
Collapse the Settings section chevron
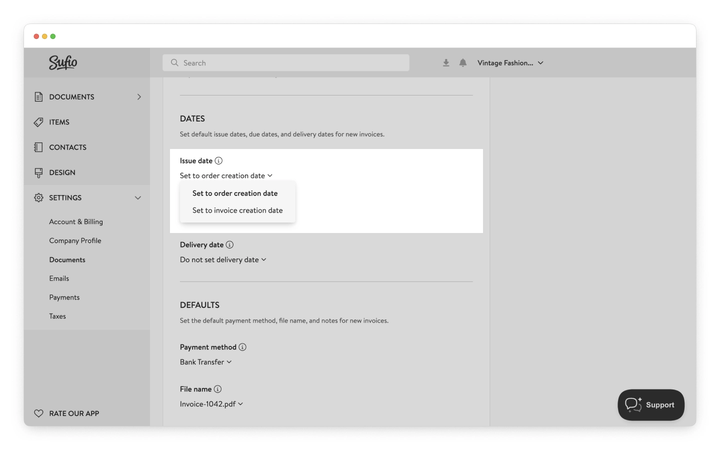click(x=138, y=198)
